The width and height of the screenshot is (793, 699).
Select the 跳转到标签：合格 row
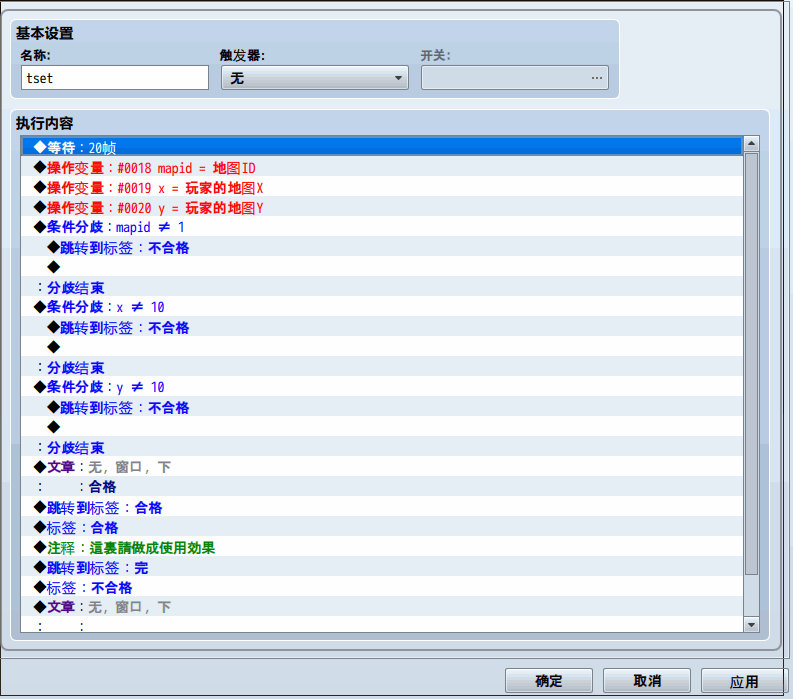click(x=382, y=507)
